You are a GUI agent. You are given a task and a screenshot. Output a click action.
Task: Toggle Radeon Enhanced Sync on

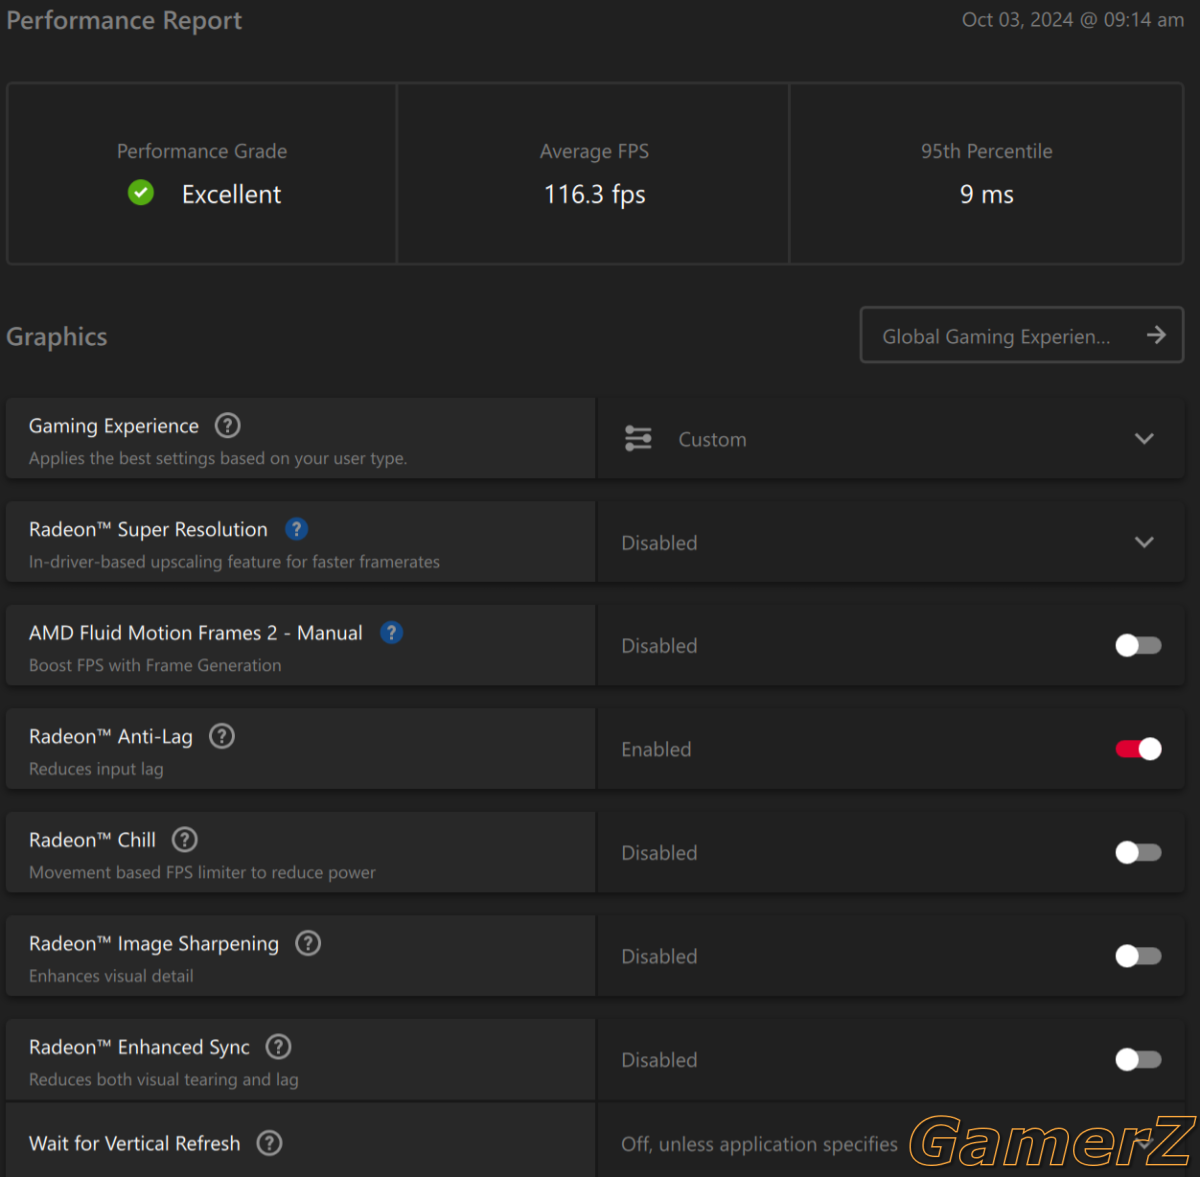tap(1138, 1060)
